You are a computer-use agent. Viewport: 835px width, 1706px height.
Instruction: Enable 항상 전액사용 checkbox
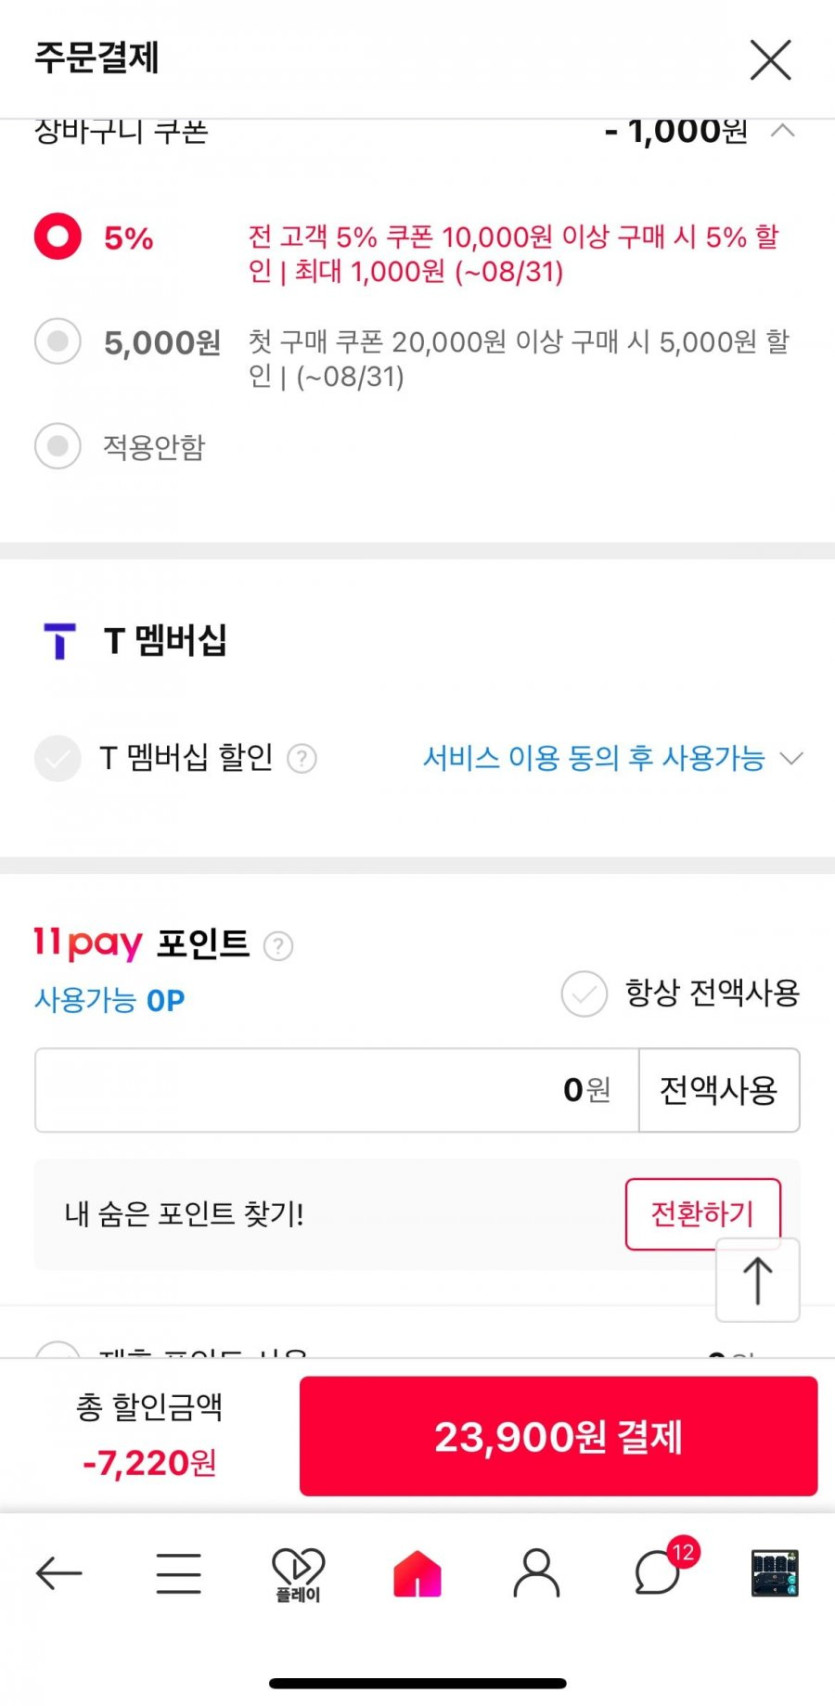584,993
